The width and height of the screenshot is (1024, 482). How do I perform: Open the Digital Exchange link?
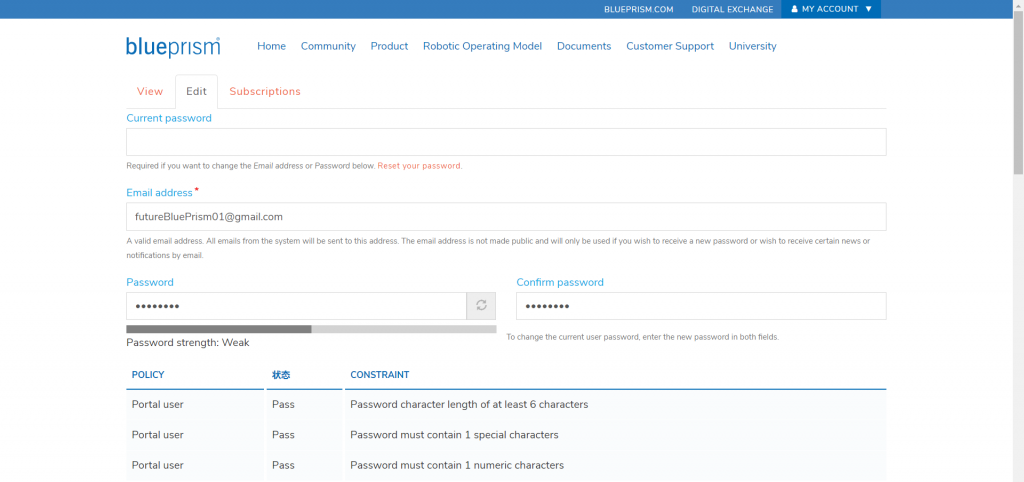pyautogui.click(x=732, y=9)
